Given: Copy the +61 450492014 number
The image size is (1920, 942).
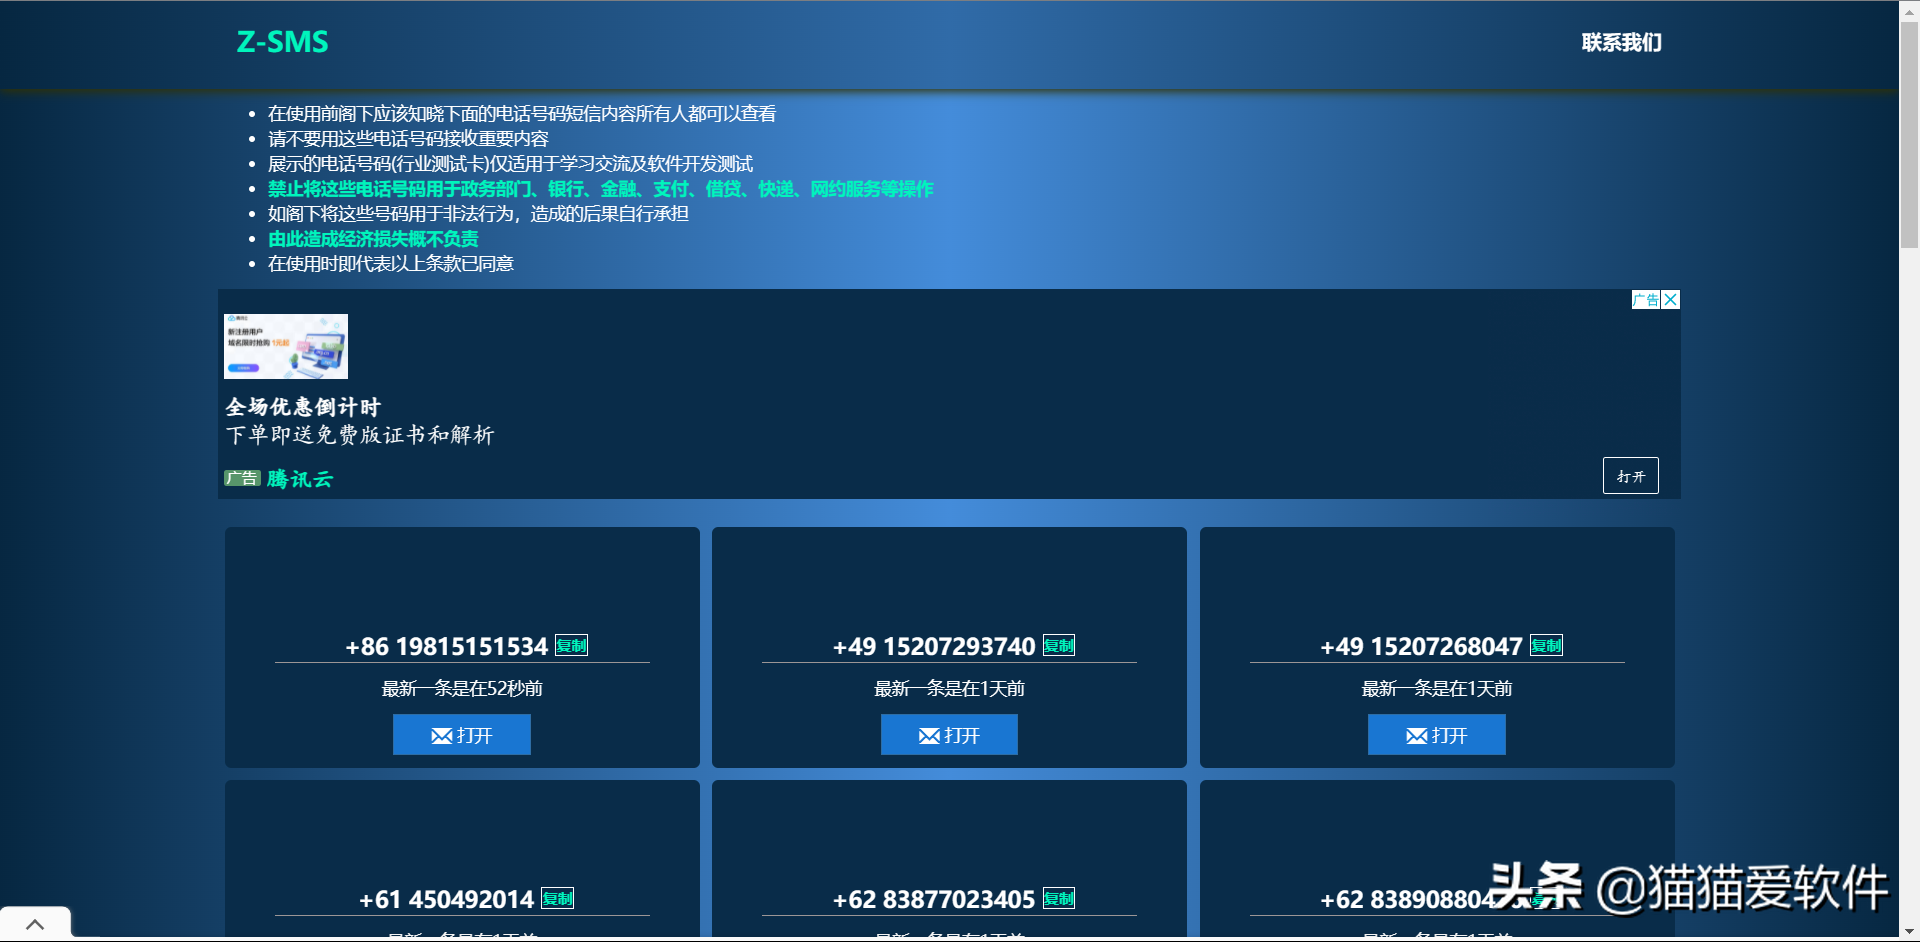Looking at the screenshot, I should 558,899.
